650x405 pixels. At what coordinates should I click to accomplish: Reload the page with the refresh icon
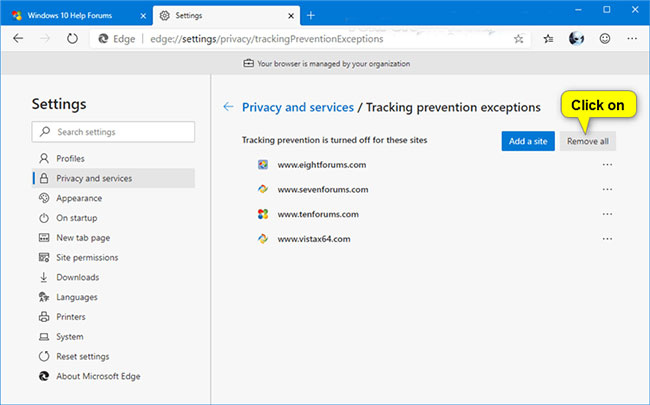point(72,39)
